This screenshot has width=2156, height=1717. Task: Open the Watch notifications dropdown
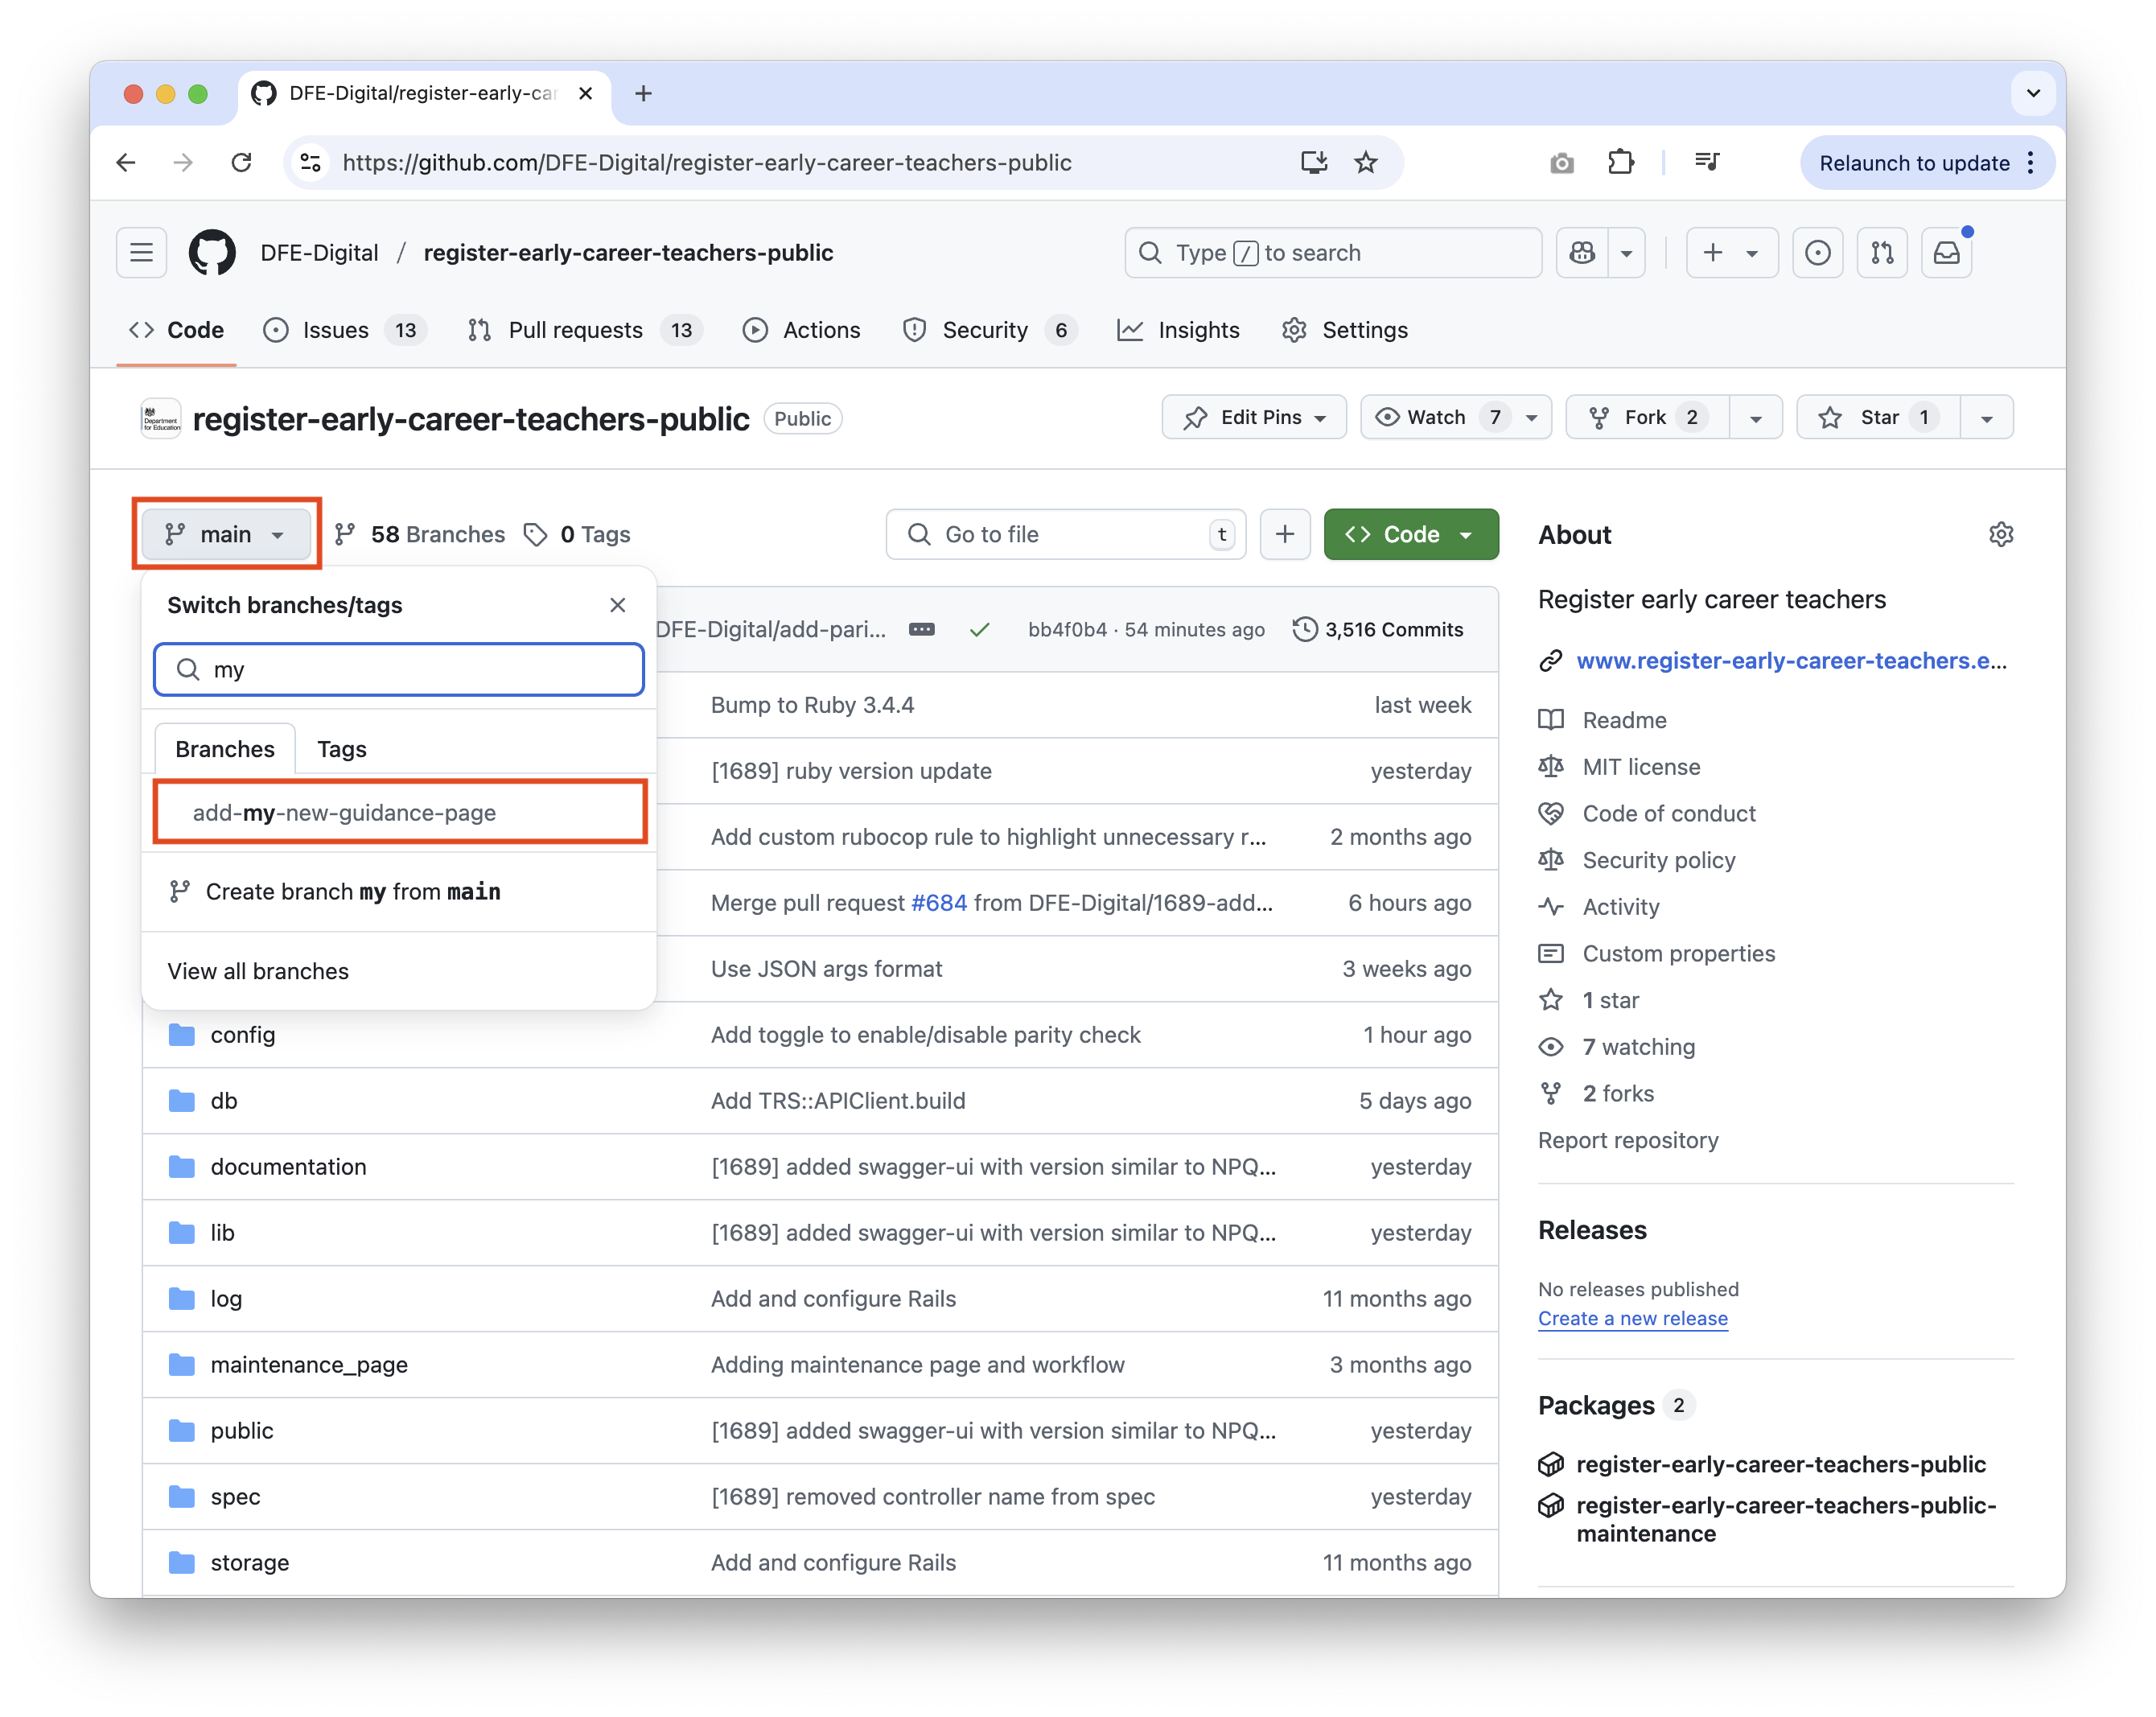(x=1455, y=417)
